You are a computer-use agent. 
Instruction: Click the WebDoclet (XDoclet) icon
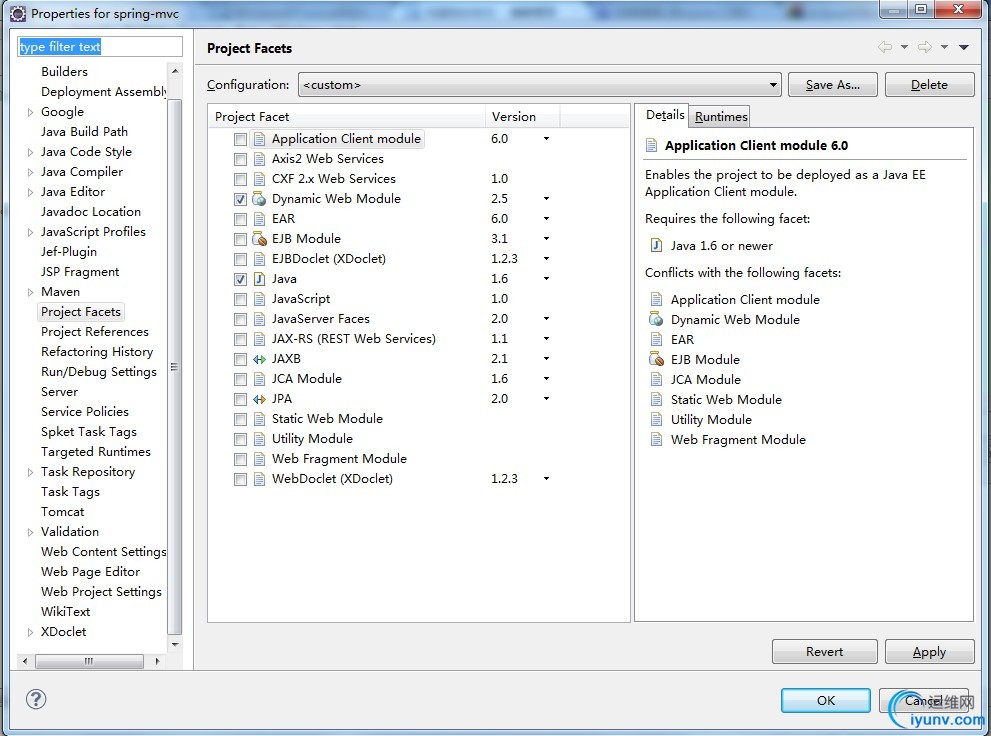(x=259, y=479)
